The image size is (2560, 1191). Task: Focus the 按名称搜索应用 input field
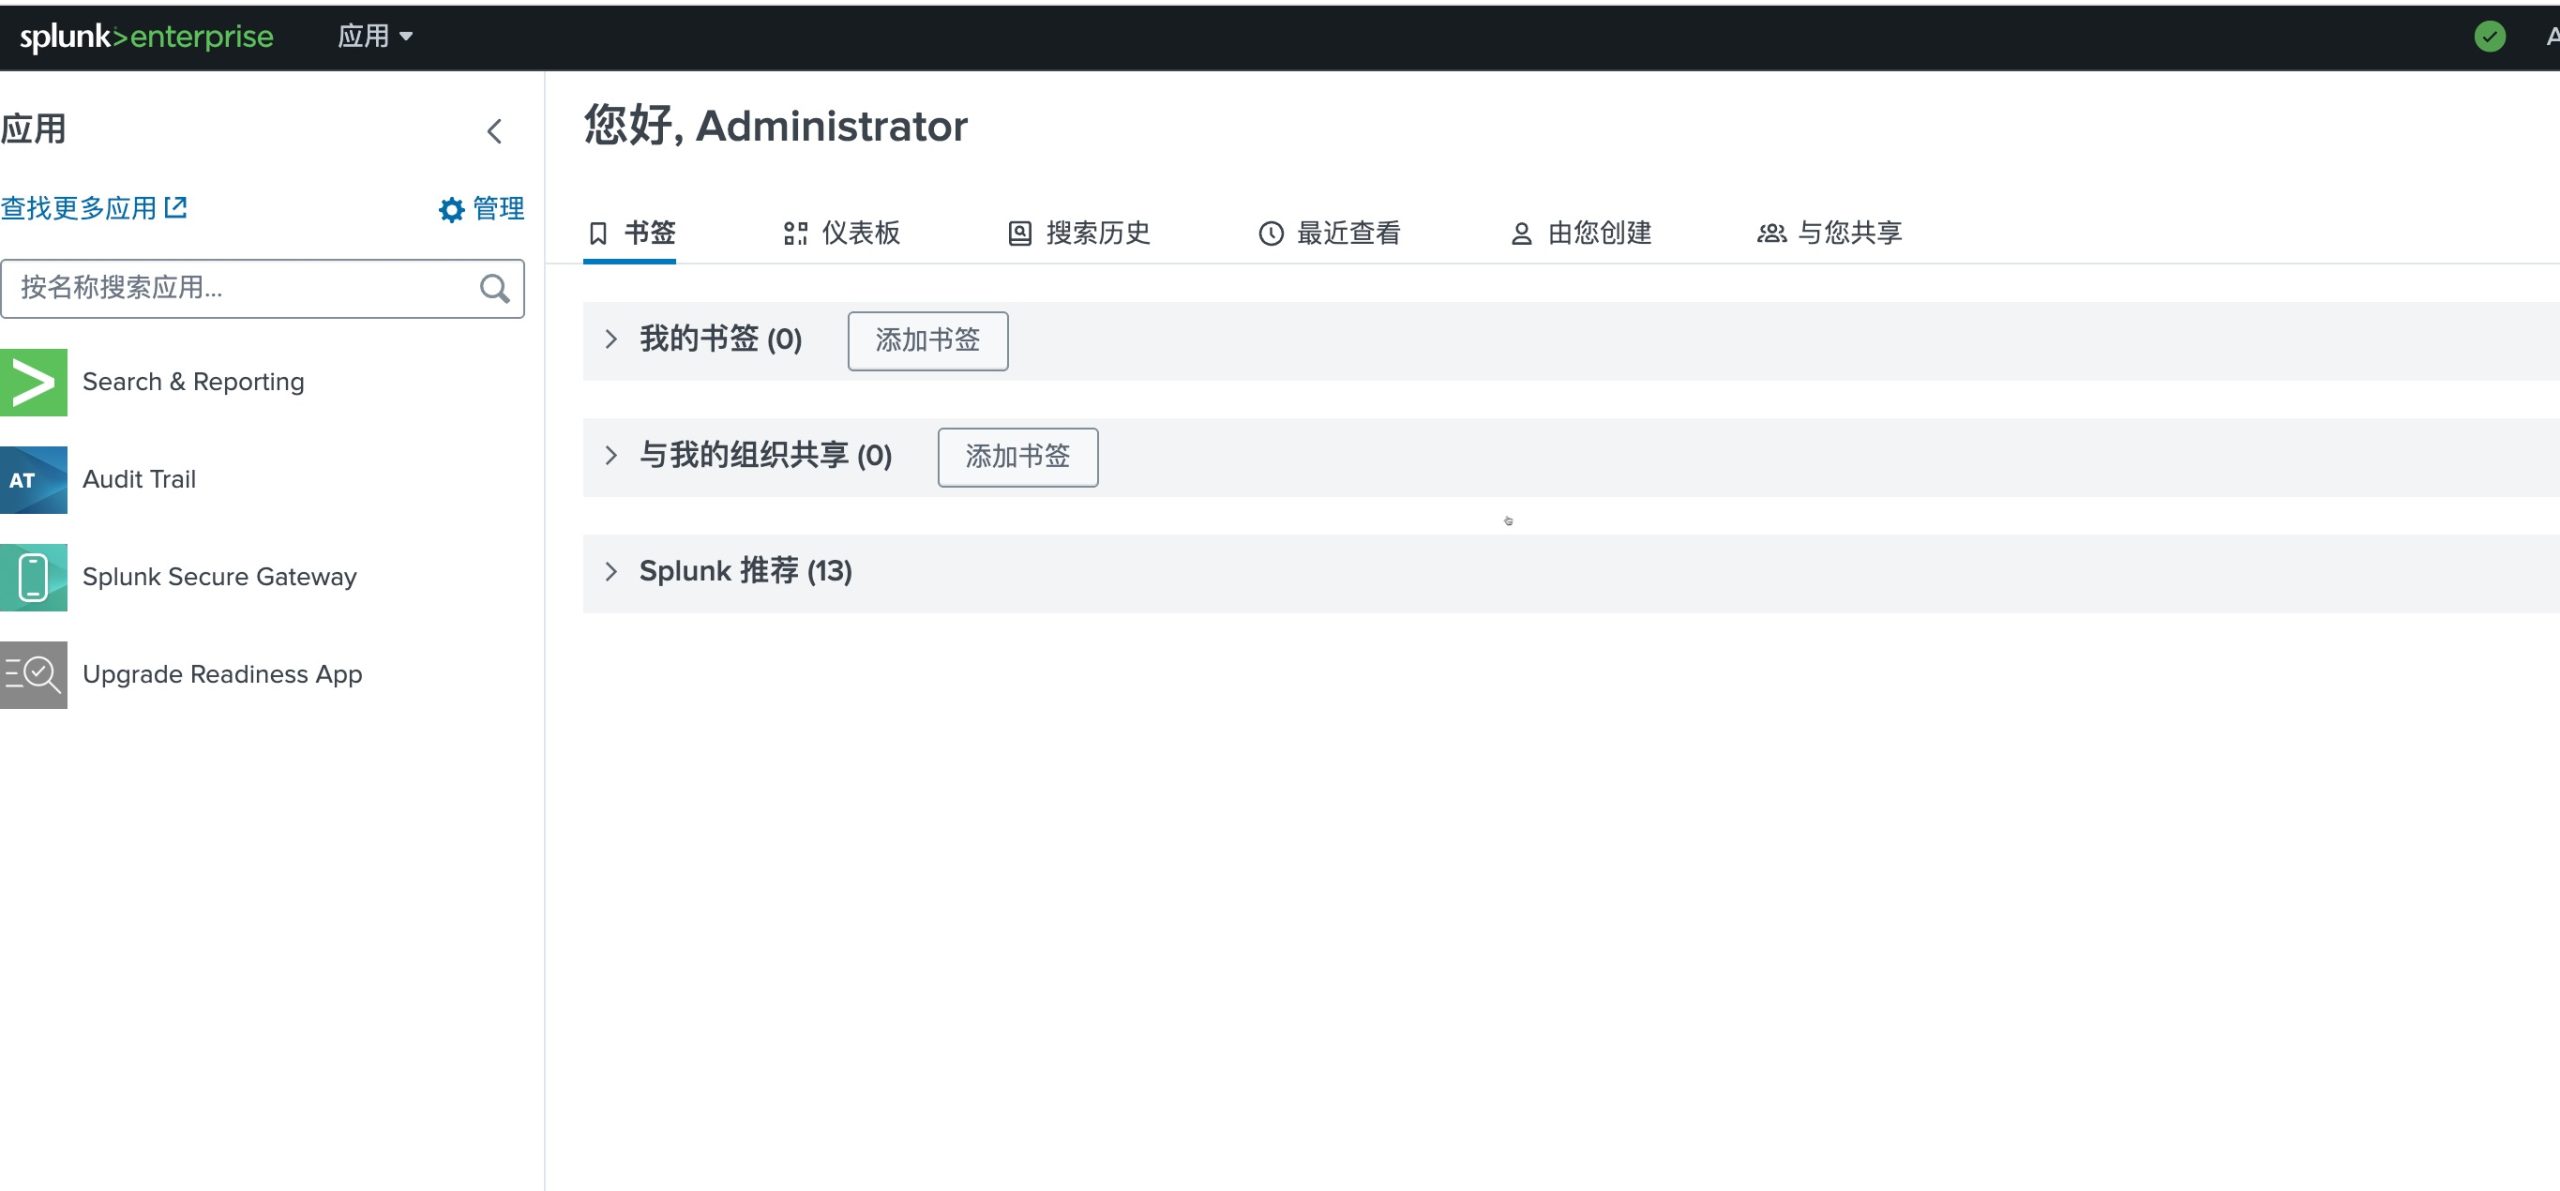tap(263, 289)
